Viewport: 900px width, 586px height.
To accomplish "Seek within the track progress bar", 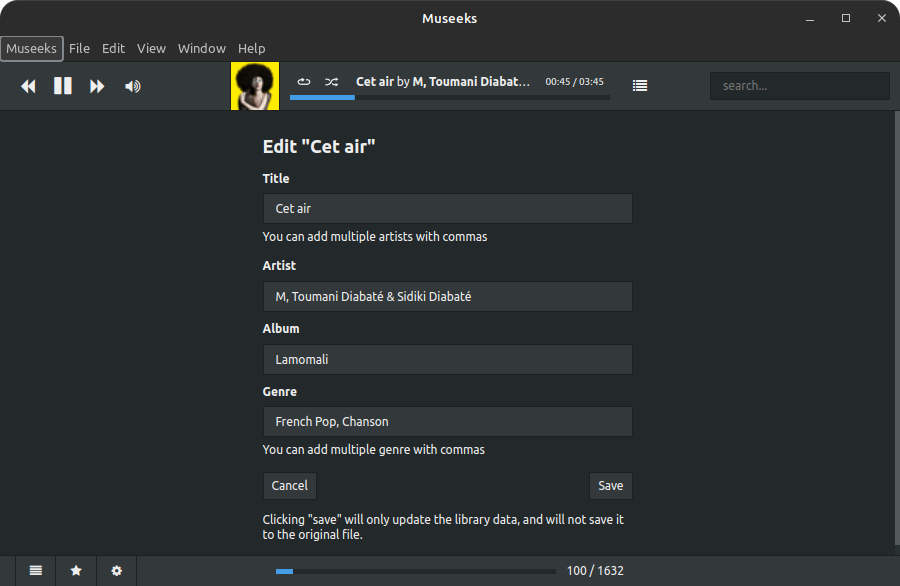I will click(449, 98).
